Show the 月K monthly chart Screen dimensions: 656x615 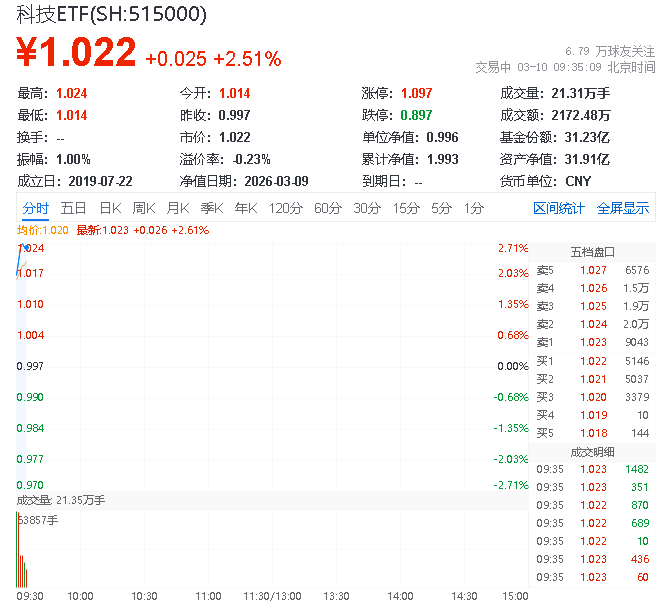(178, 208)
